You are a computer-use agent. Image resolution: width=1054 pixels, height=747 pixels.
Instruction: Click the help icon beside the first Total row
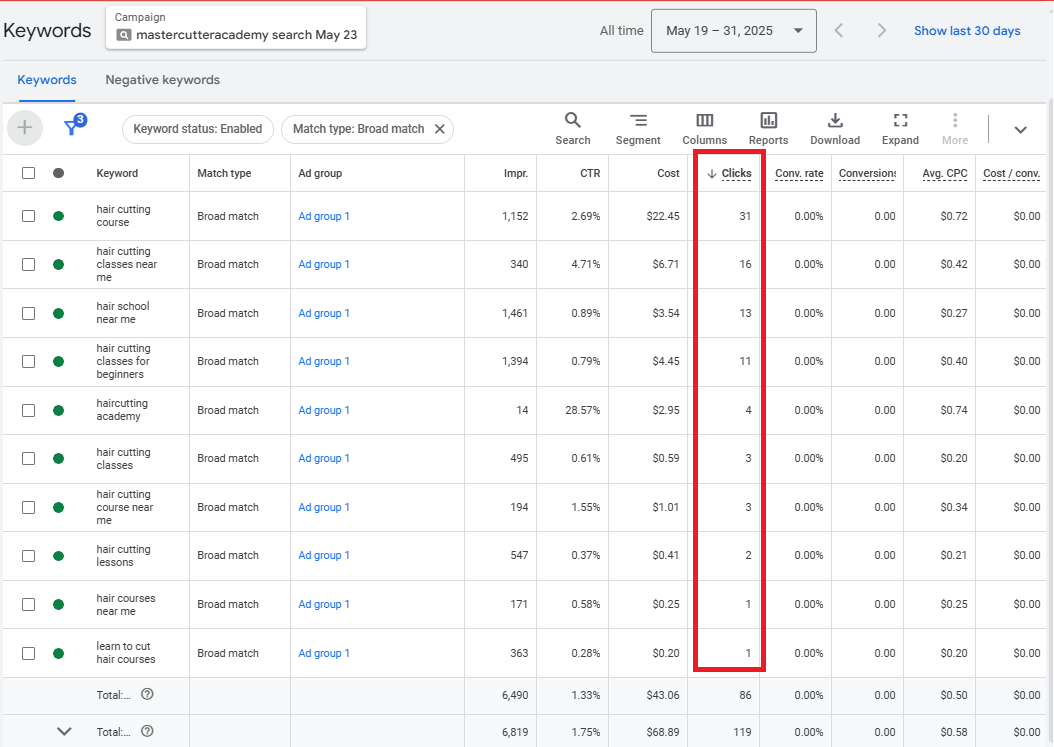click(147, 694)
